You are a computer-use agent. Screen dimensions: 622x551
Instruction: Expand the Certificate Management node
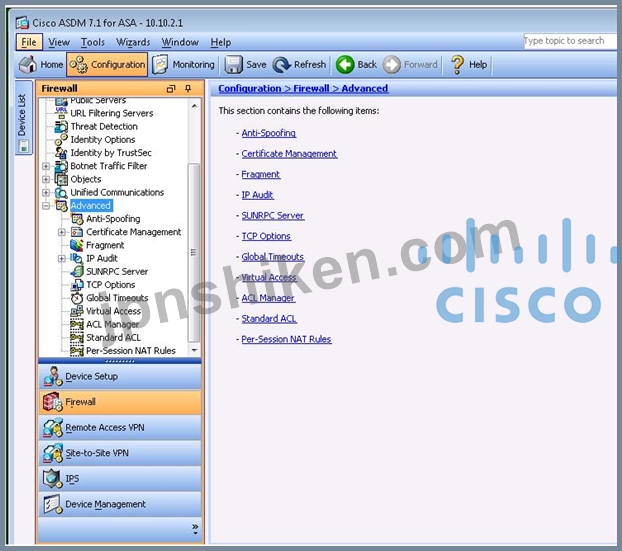click(61, 232)
